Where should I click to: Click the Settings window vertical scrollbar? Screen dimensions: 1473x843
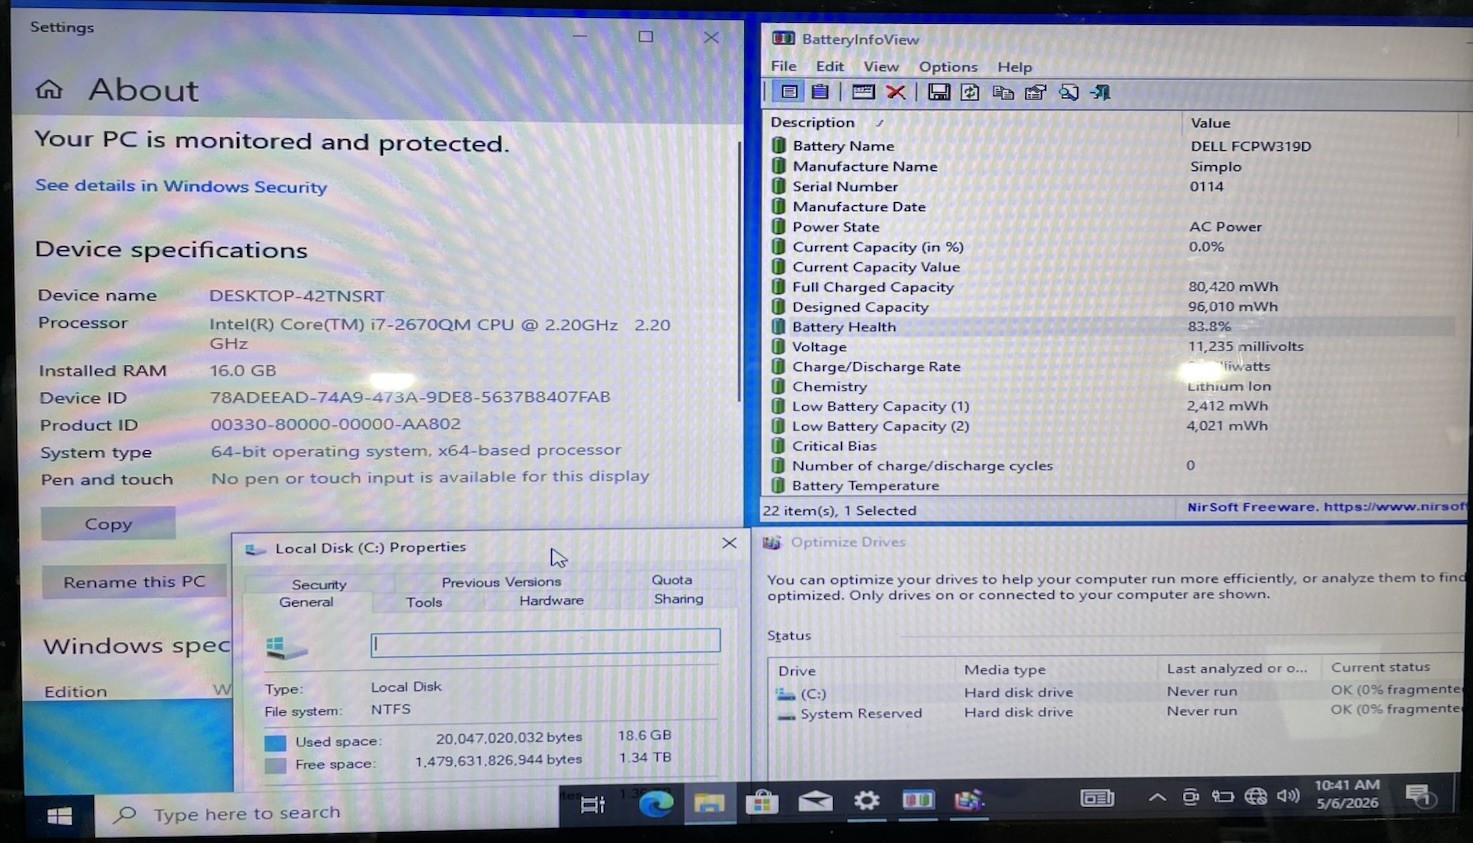point(739,270)
